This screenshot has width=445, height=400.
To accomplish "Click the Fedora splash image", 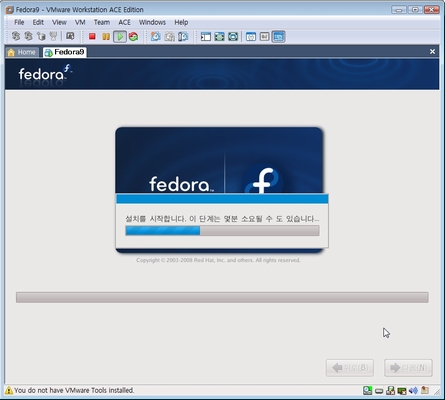I will click(x=219, y=160).
